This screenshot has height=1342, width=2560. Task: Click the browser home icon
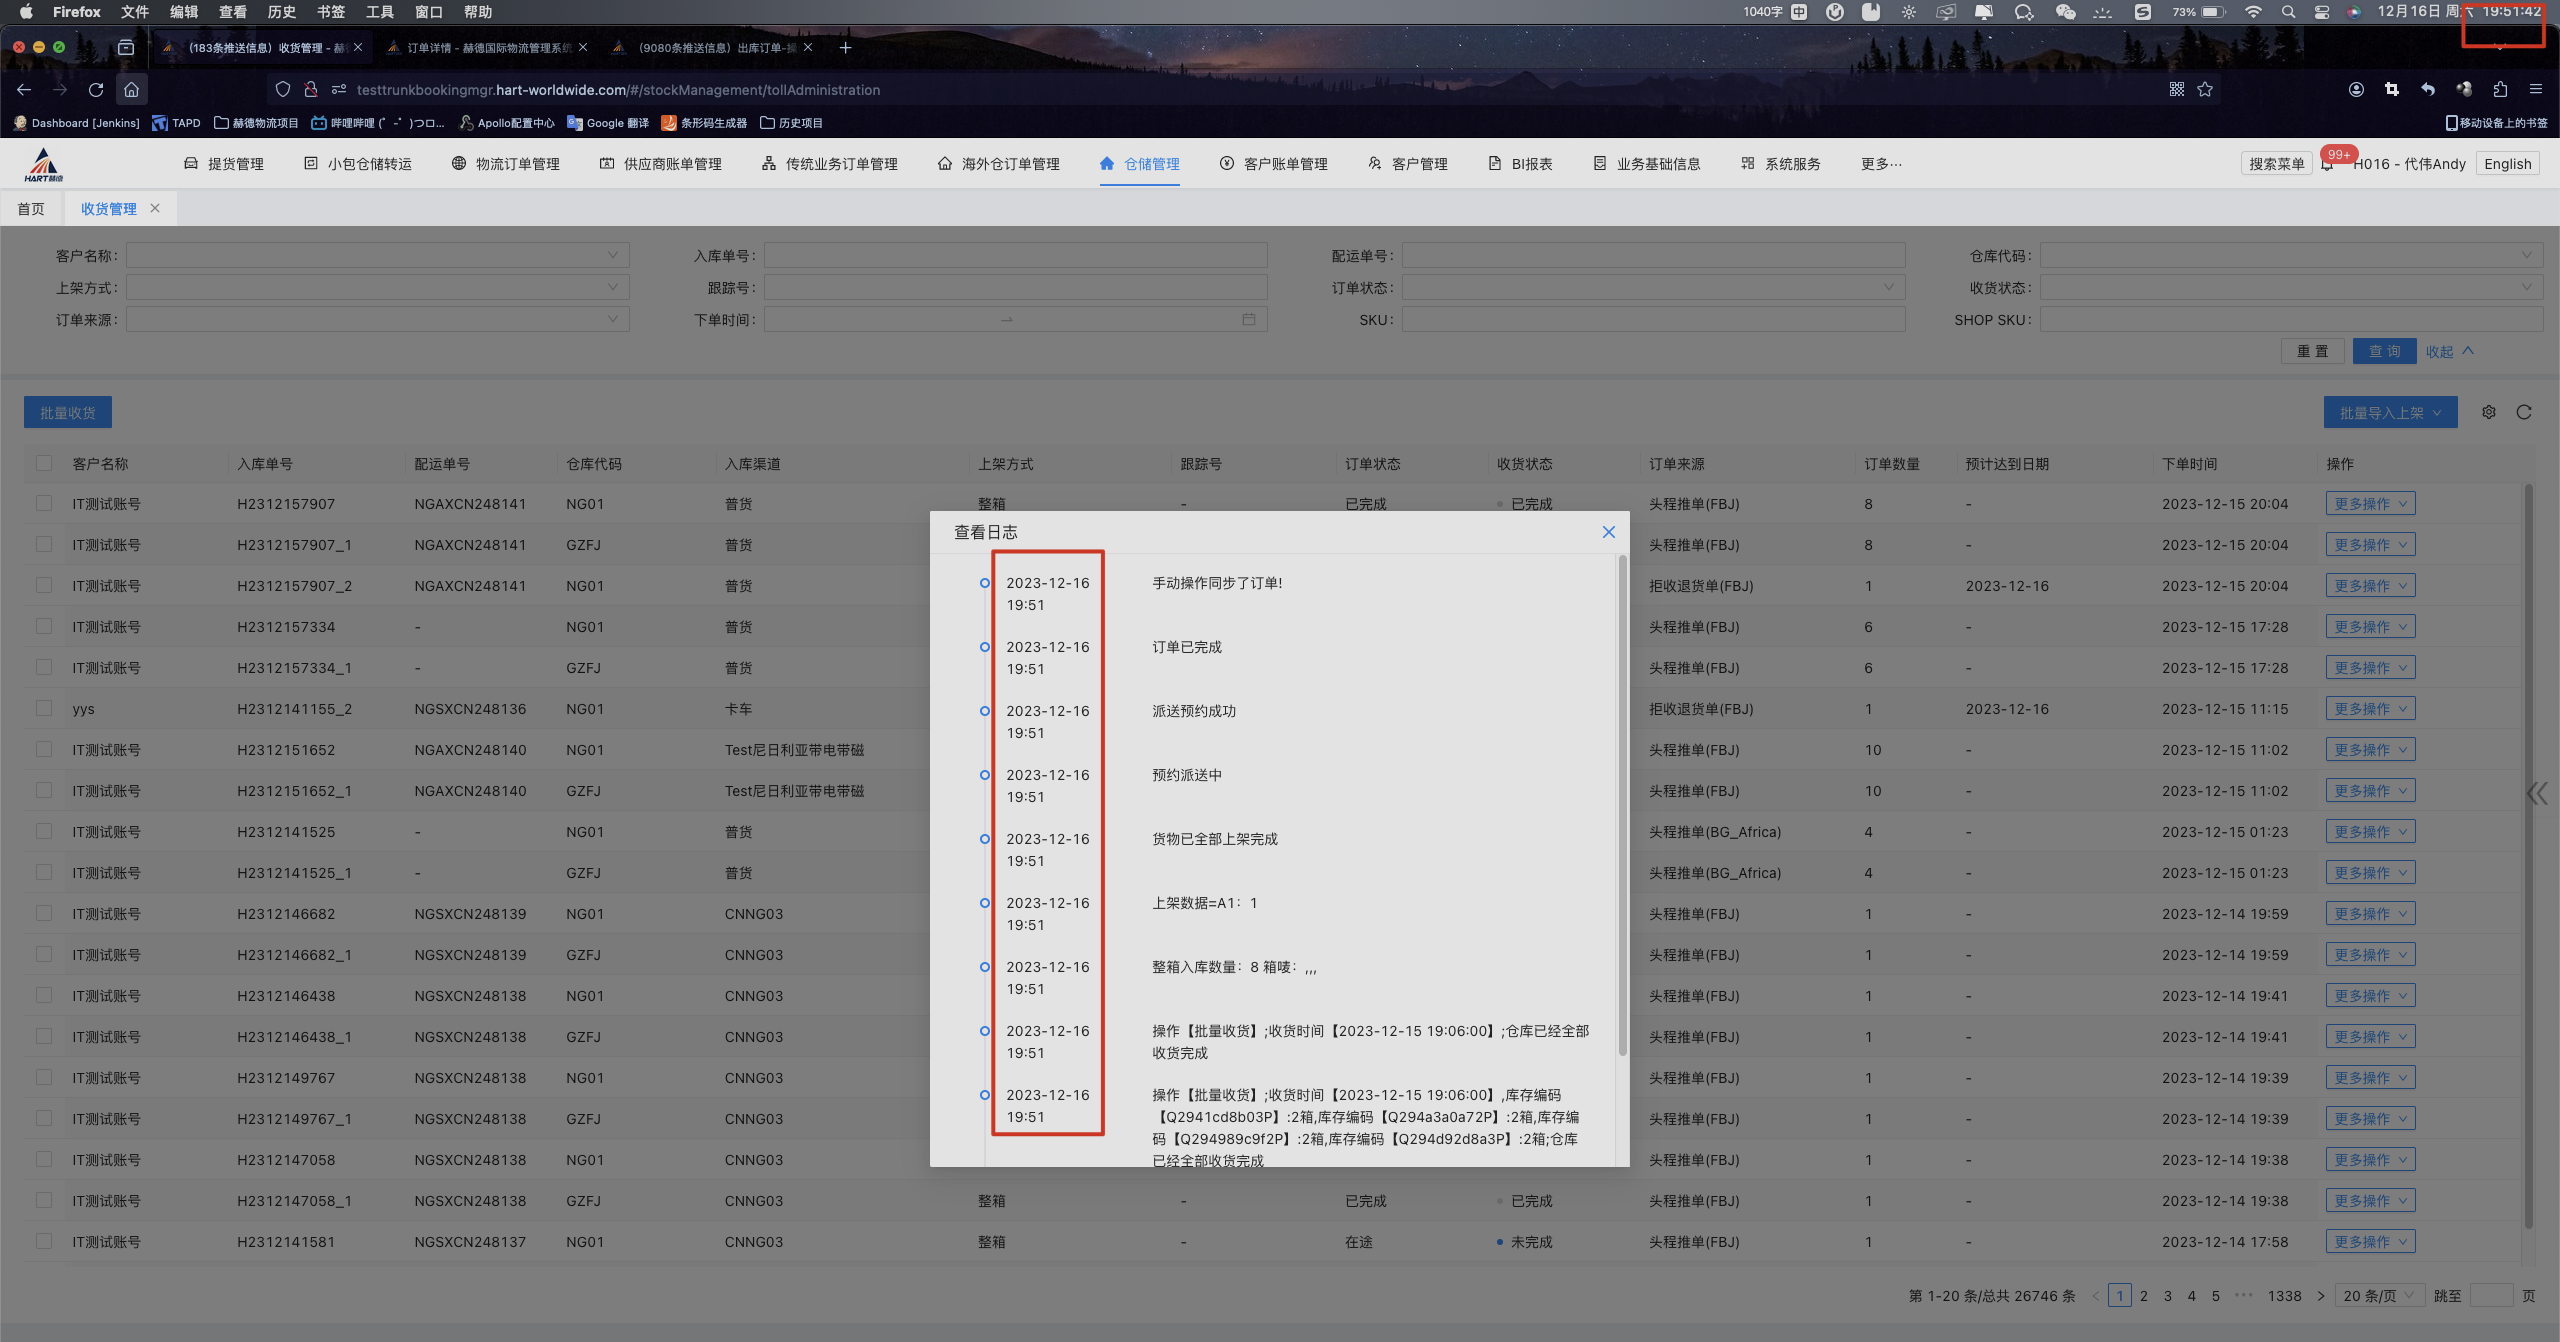[131, 90]
